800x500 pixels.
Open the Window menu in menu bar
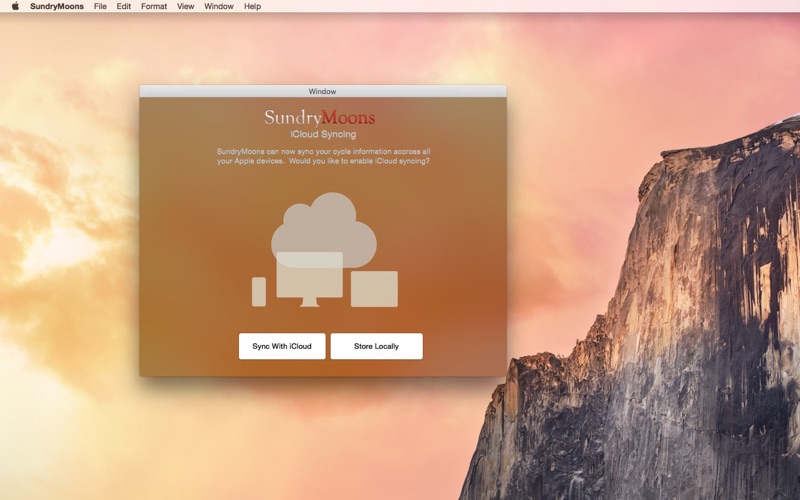pyautogui.click(x=218, y=6)
